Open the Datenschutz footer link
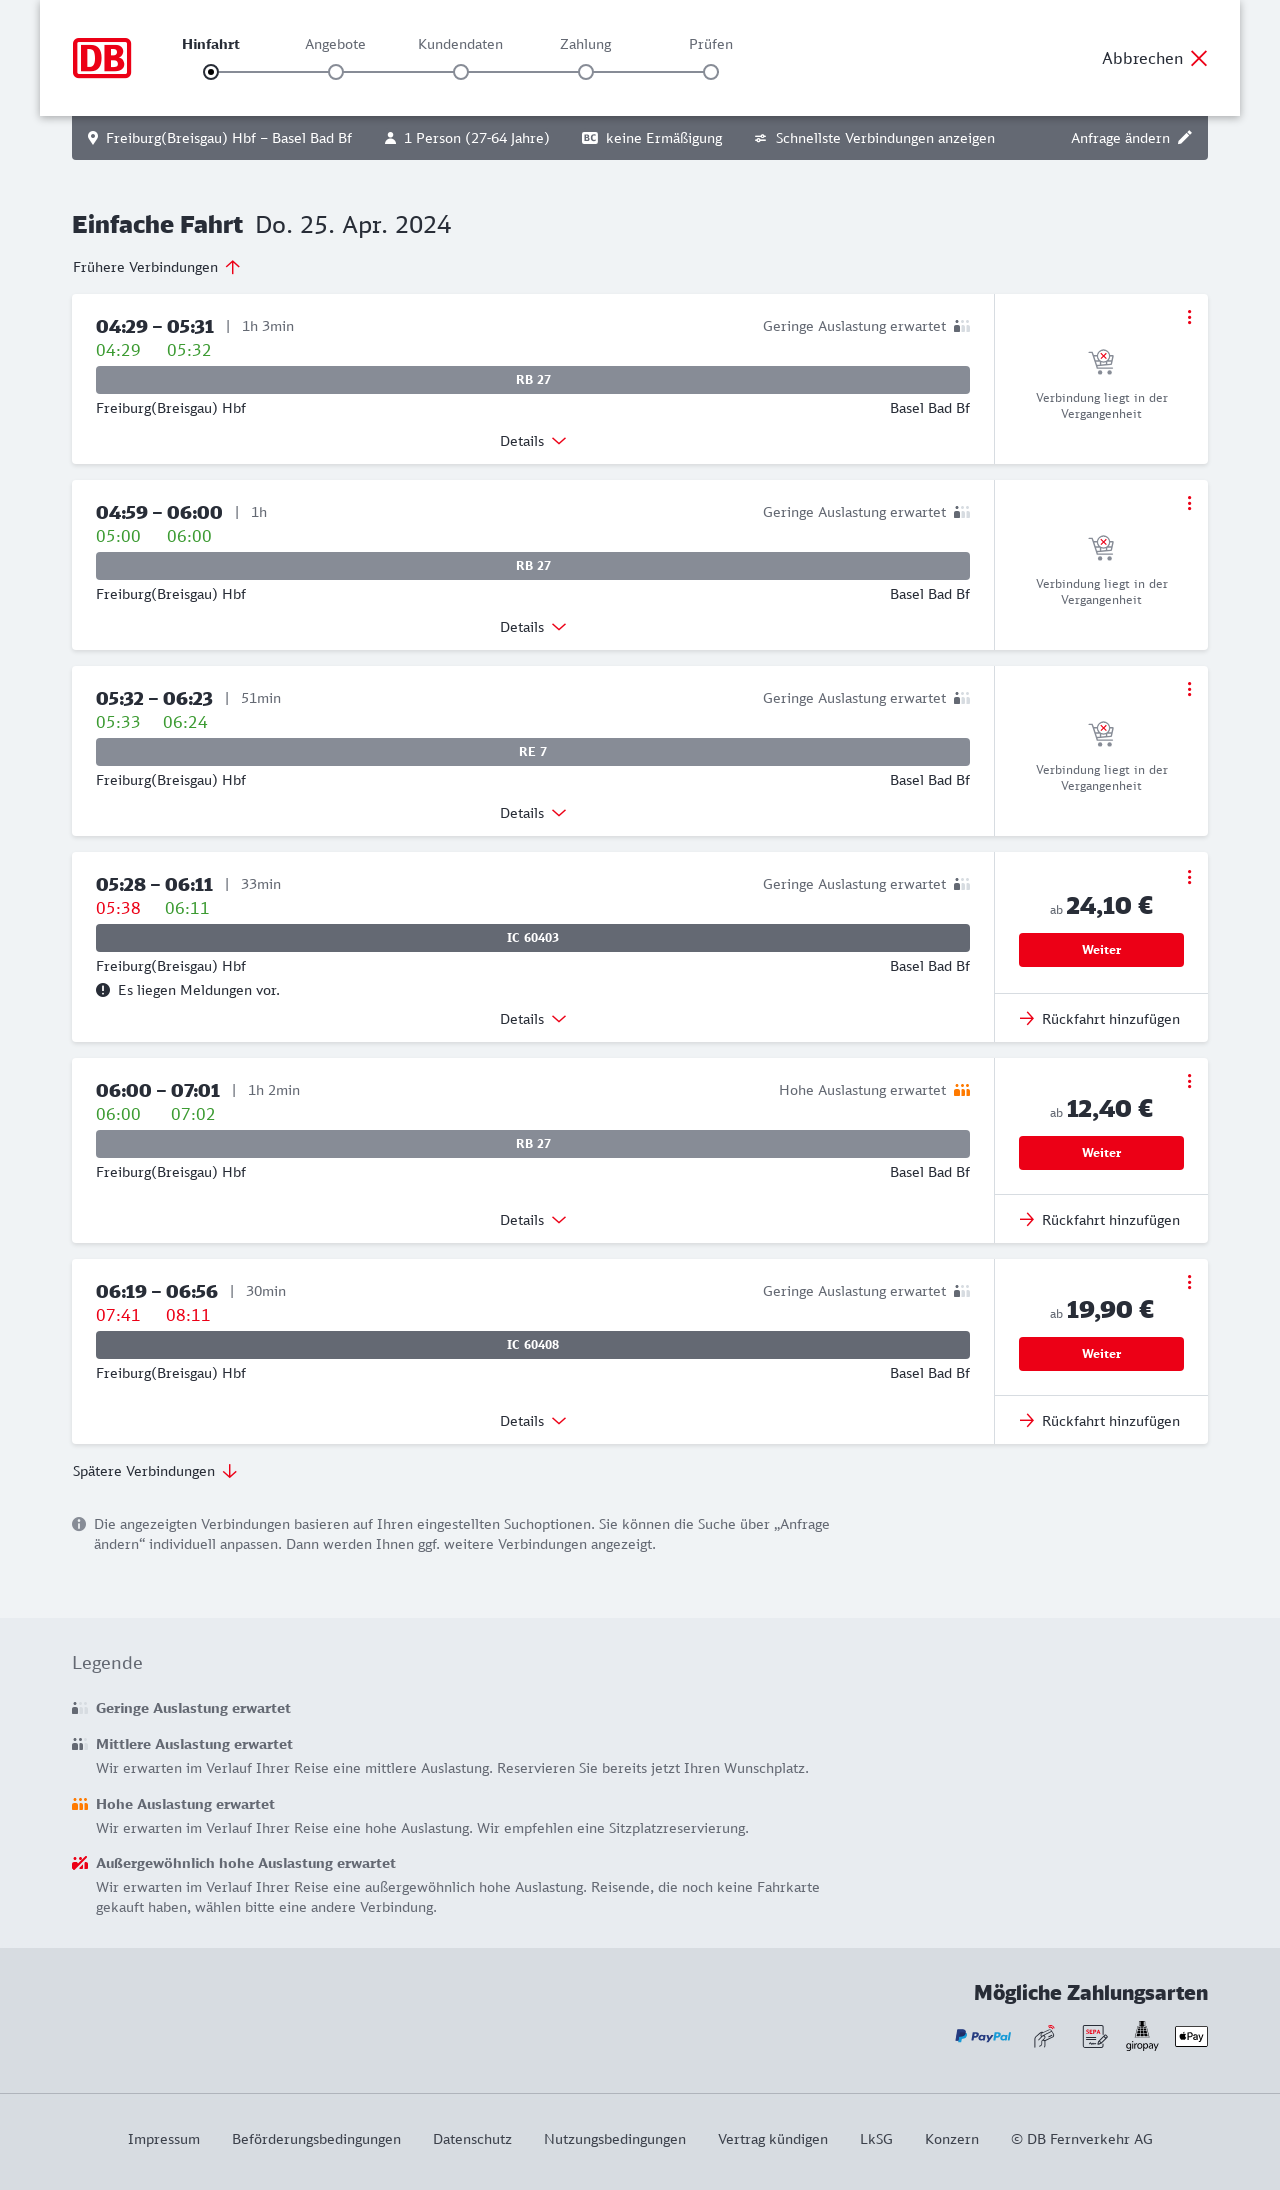 tap(472, 2139)
